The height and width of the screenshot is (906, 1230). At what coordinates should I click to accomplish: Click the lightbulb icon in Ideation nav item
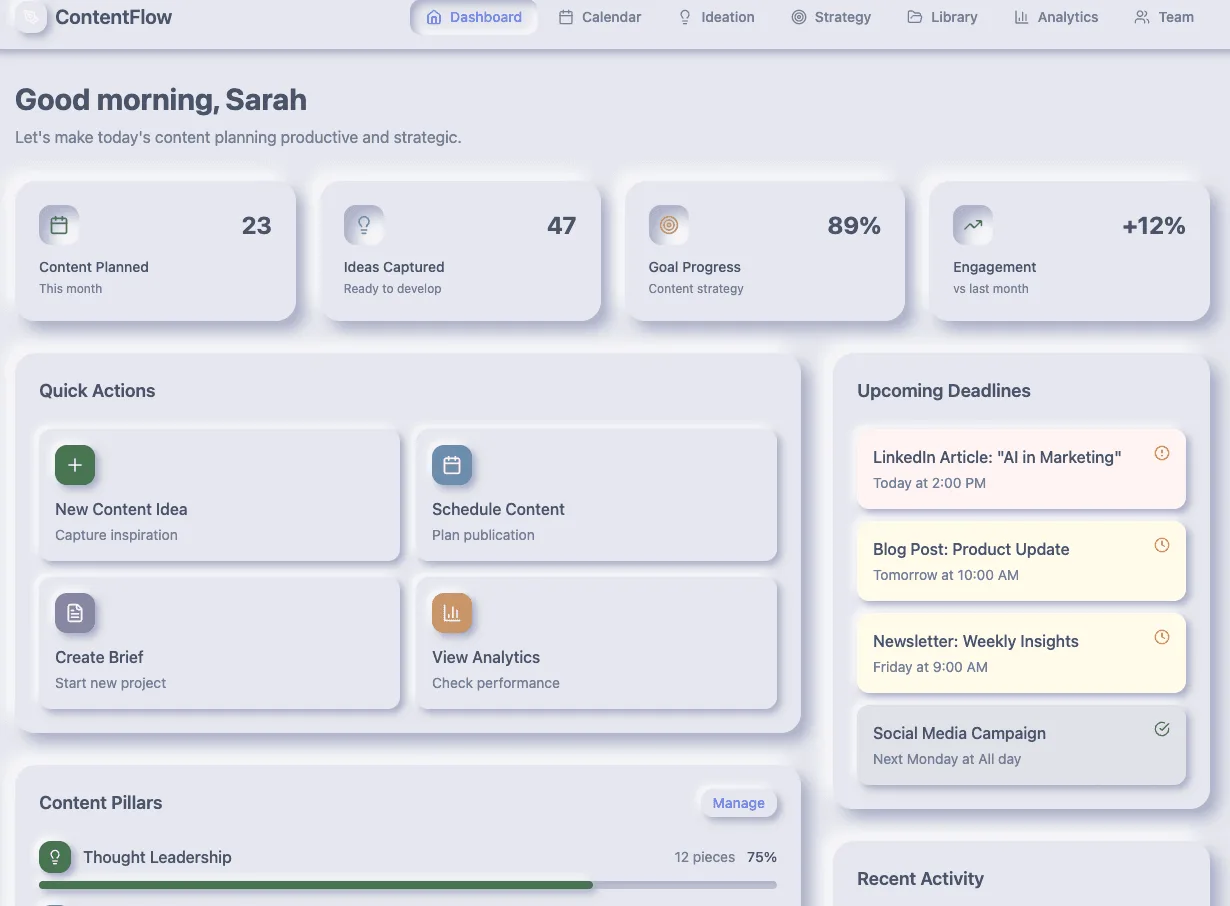coord(685,17)
